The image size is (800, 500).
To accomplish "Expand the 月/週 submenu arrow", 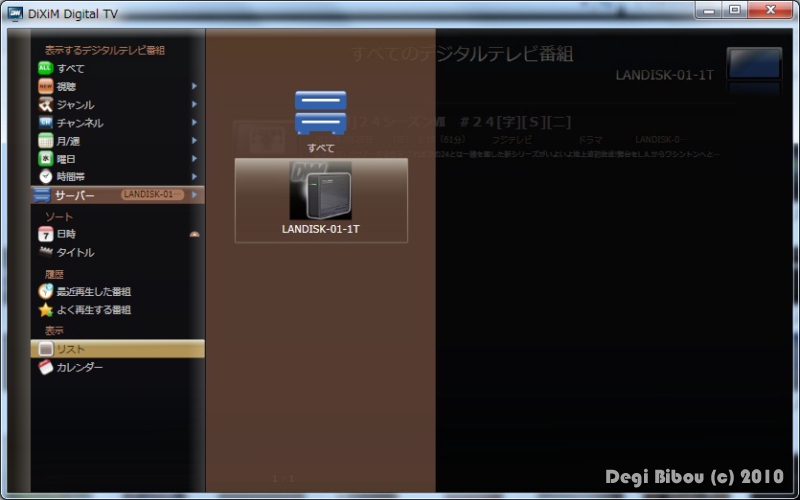I will click(x=194, y=140).
